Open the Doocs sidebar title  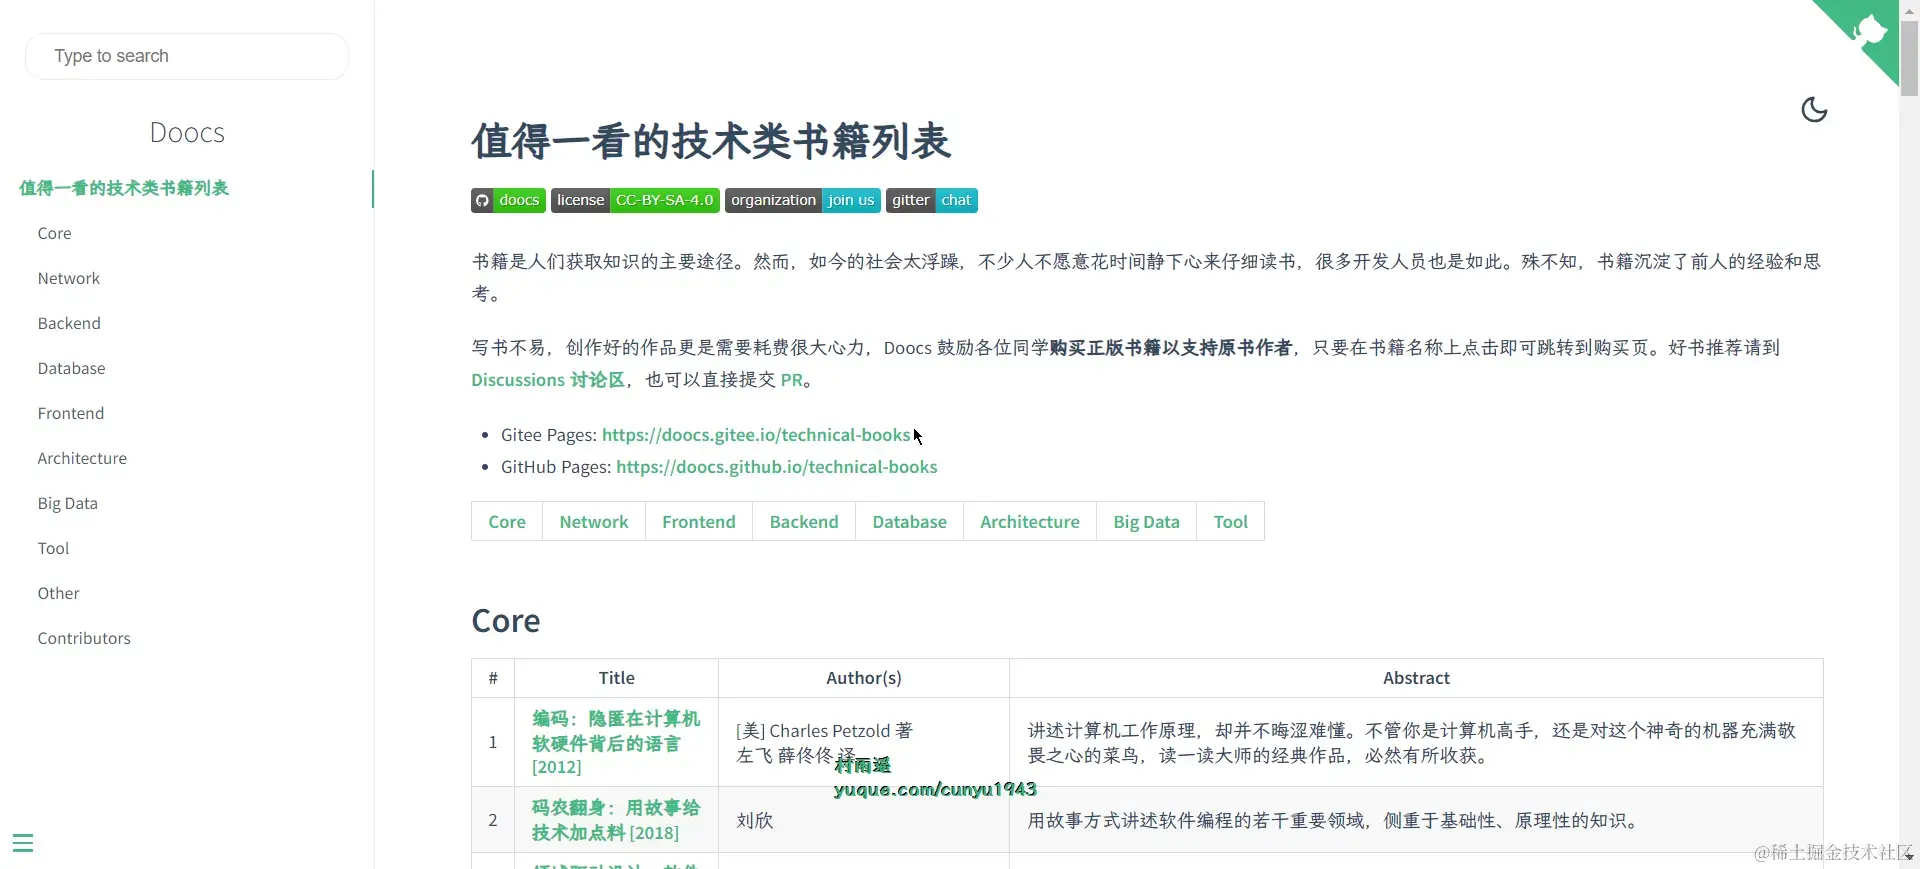[187, 133]
